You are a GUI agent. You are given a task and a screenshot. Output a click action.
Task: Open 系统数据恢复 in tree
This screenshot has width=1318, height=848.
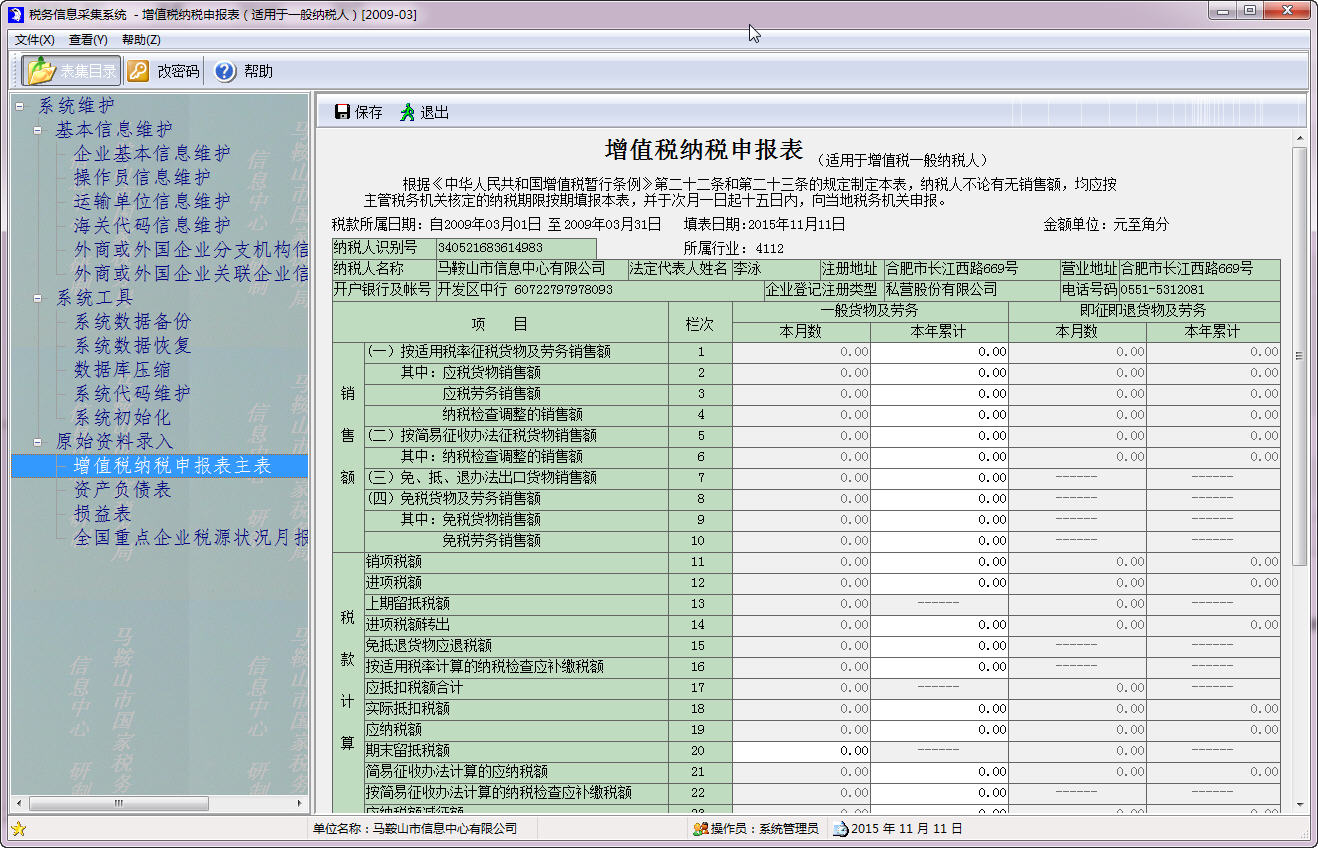pos(132,345)
